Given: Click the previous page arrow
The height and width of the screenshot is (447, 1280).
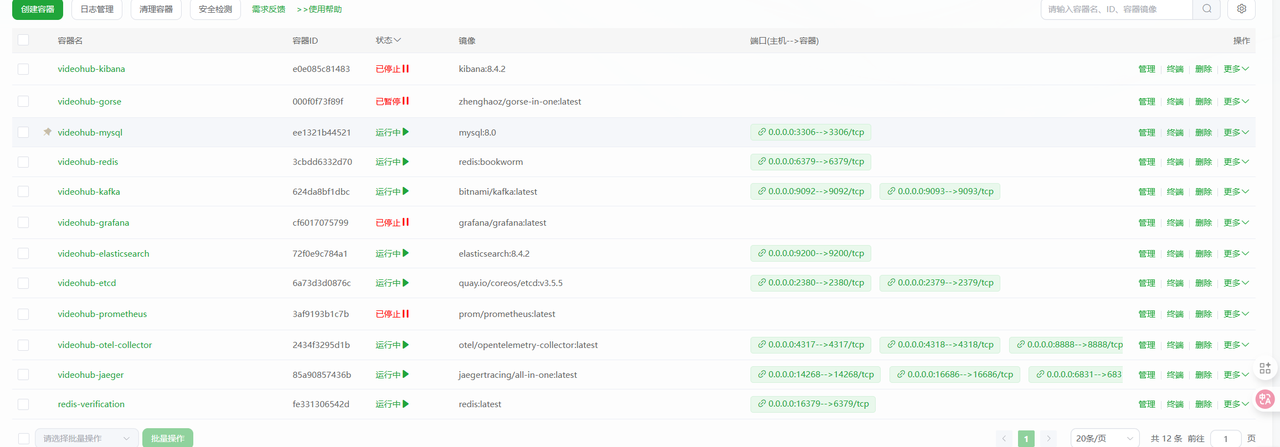Looking at the screenshot, I should point(1005,438).
